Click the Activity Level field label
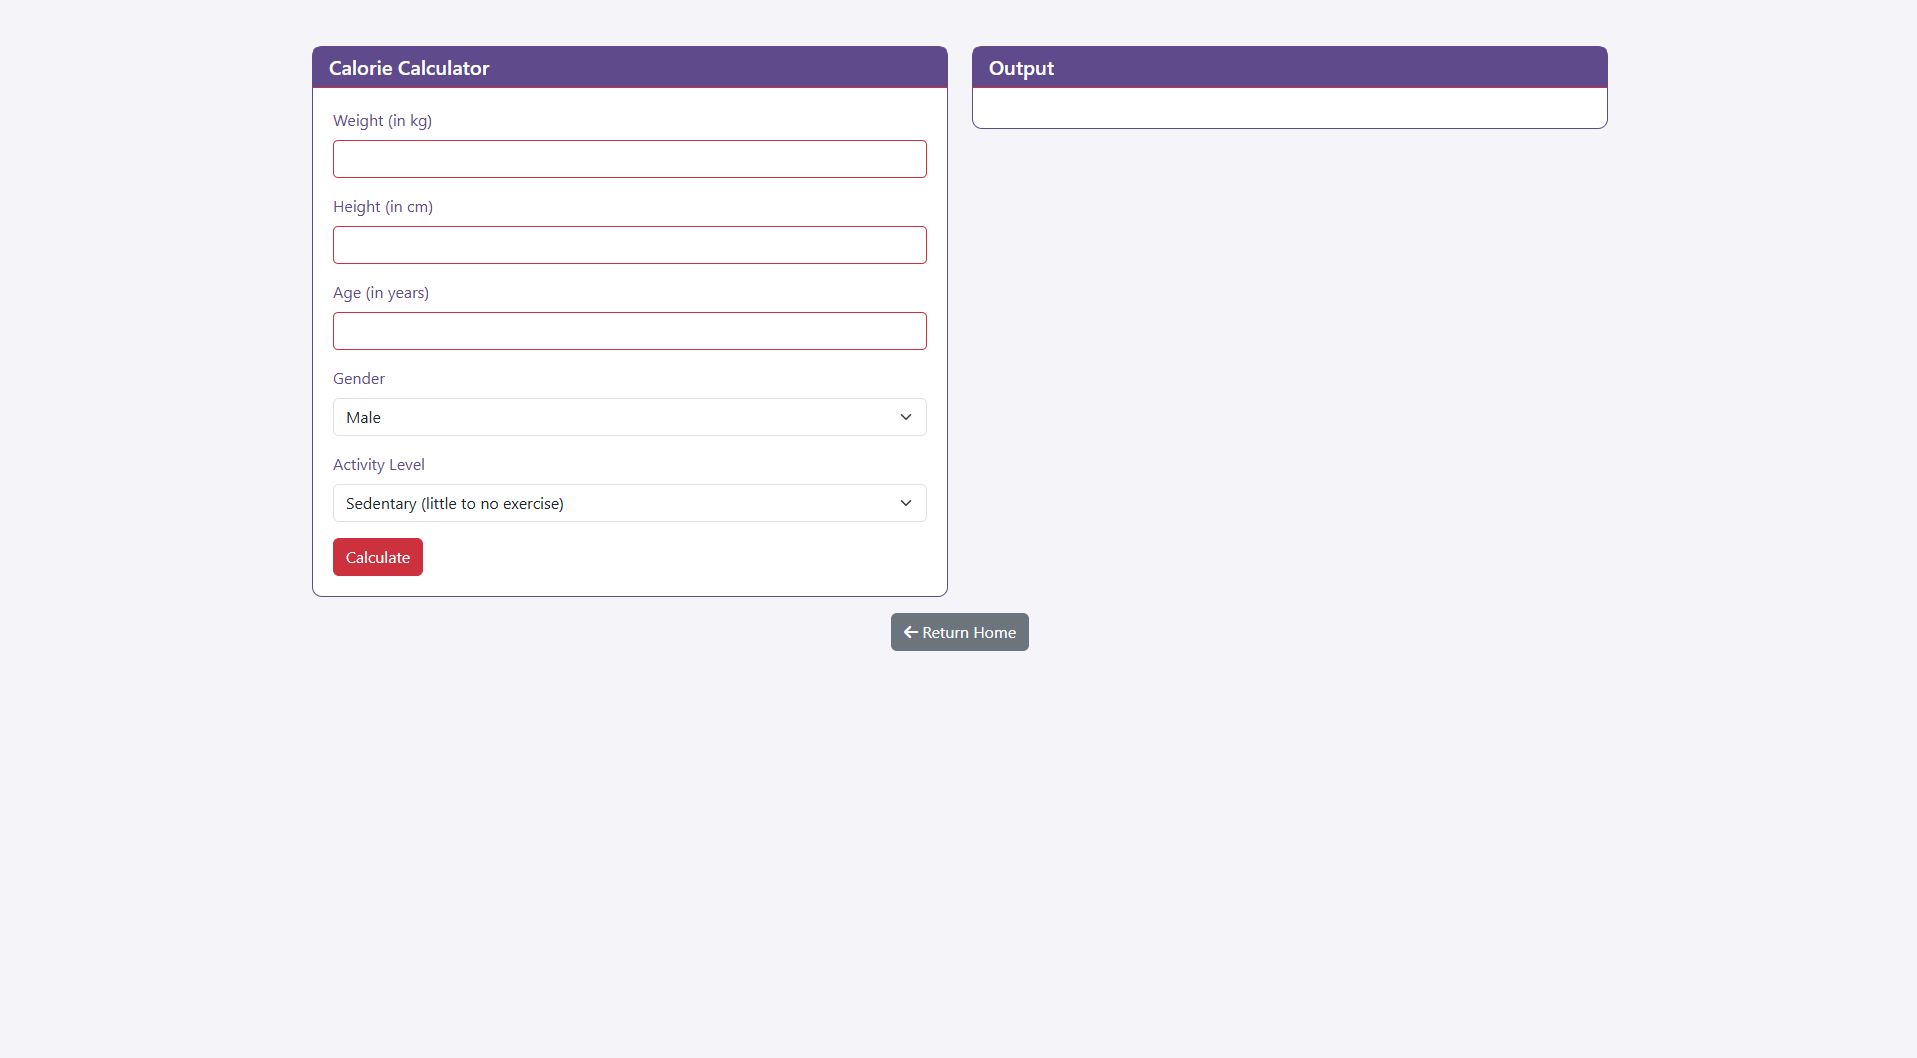Screen dimensions: 1917x1058 tap(378, 465)
